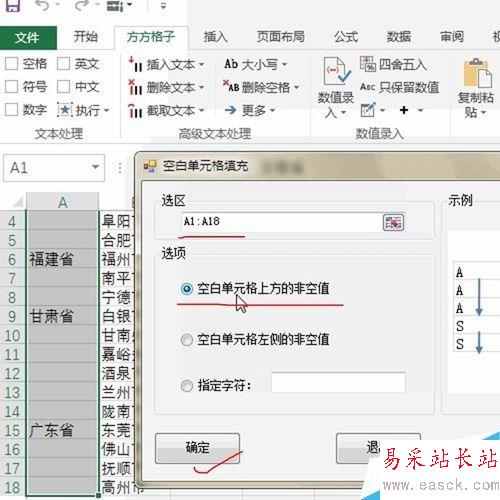Image resolution: width=500 pixels, height=500 pixels.
Task: Click the Undo arrow icon
Action: point(43,5)
